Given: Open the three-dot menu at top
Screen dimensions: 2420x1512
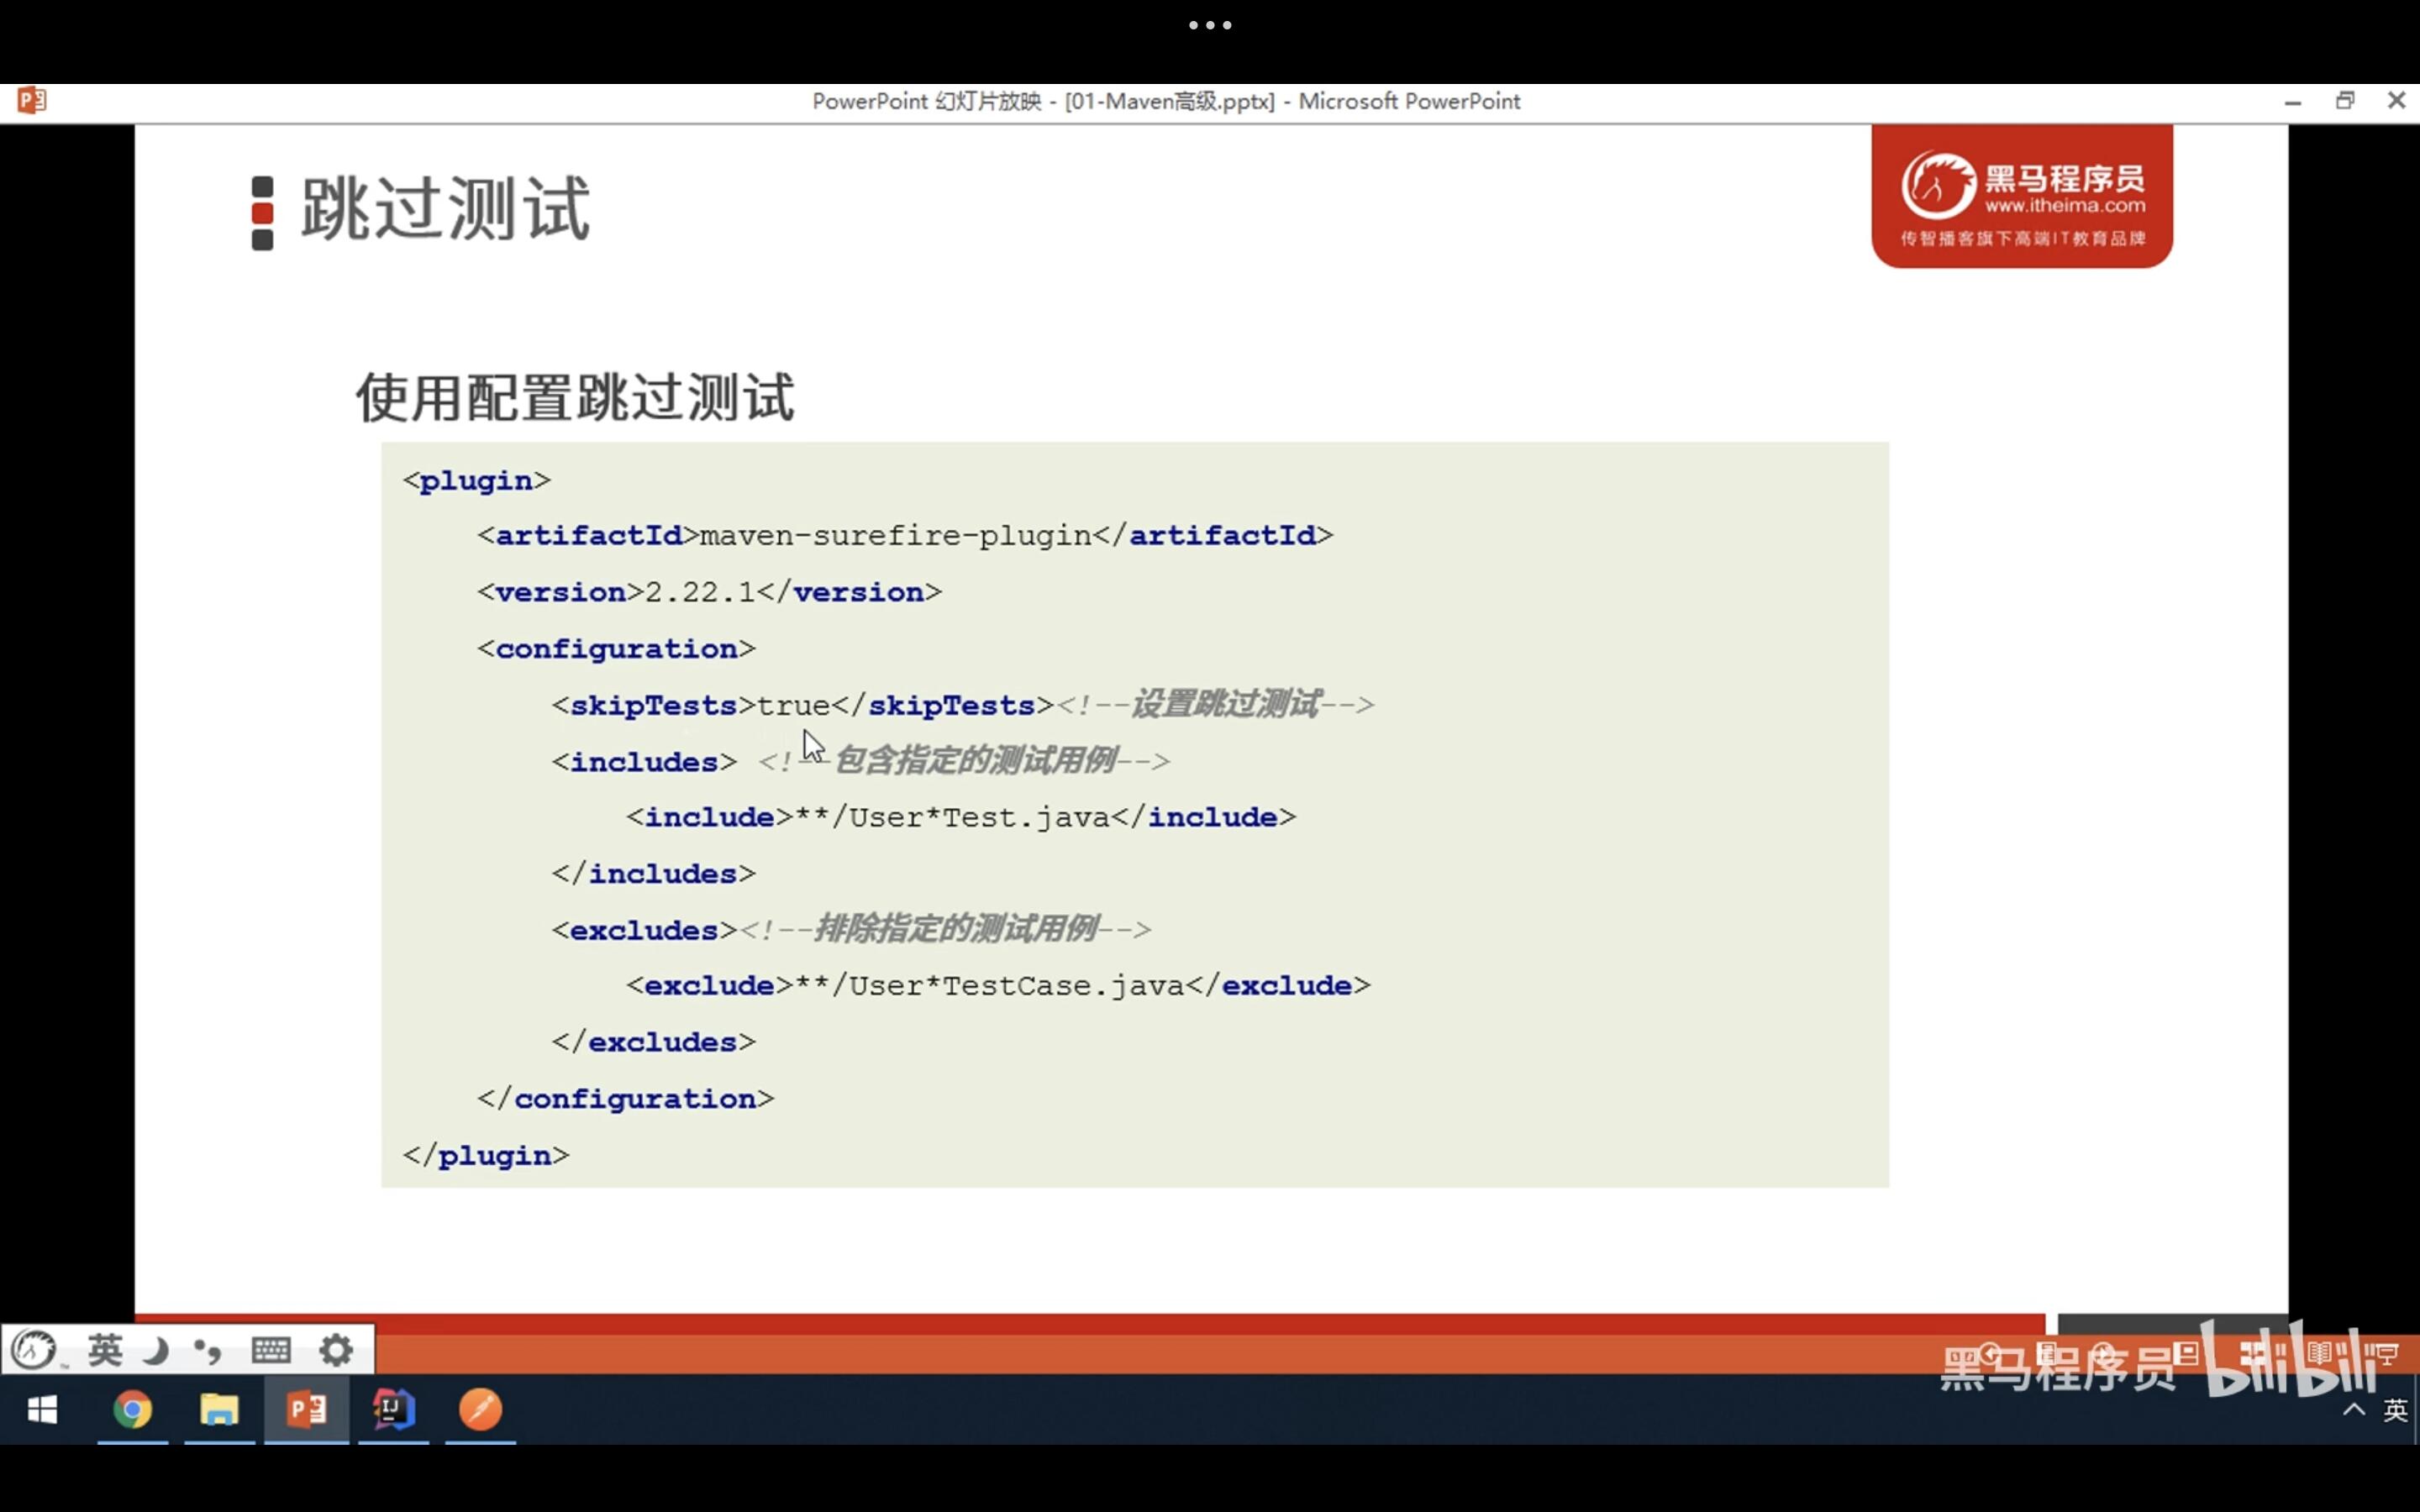Looking at the screenshot, I should 1210,25.
